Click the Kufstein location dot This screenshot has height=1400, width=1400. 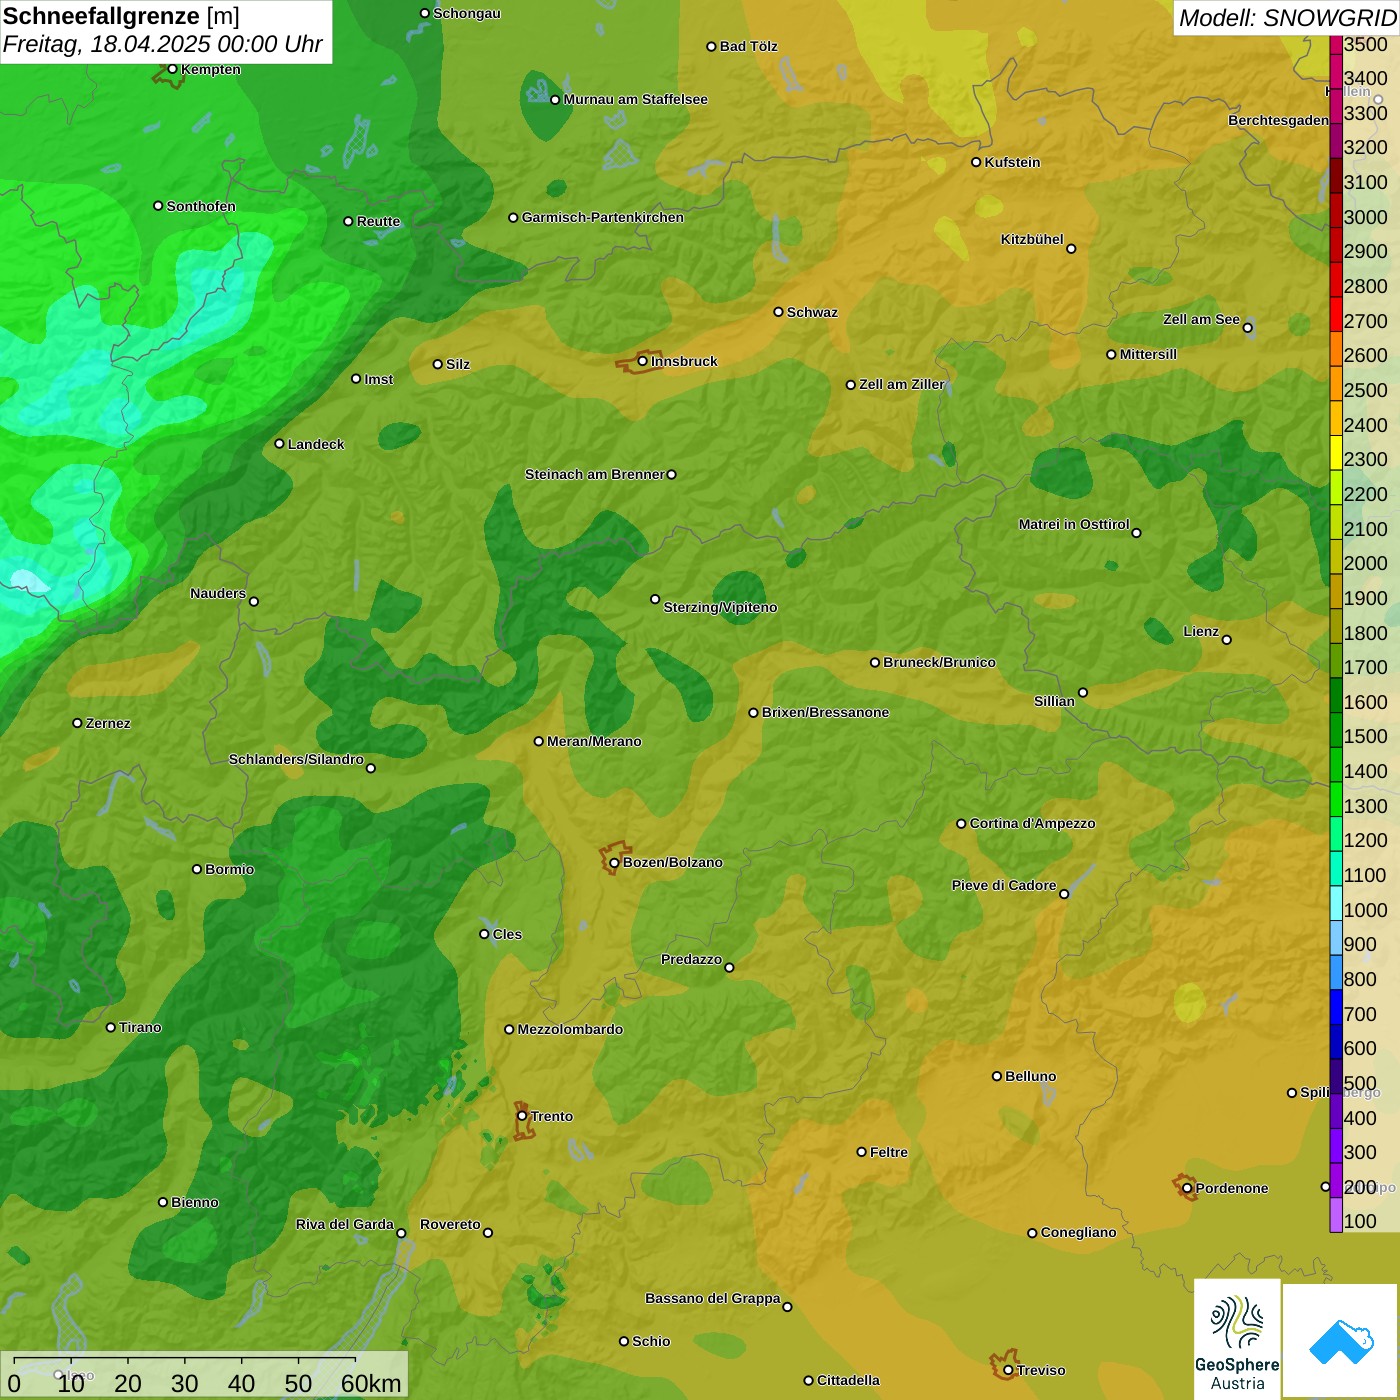[x=976, y=162]
